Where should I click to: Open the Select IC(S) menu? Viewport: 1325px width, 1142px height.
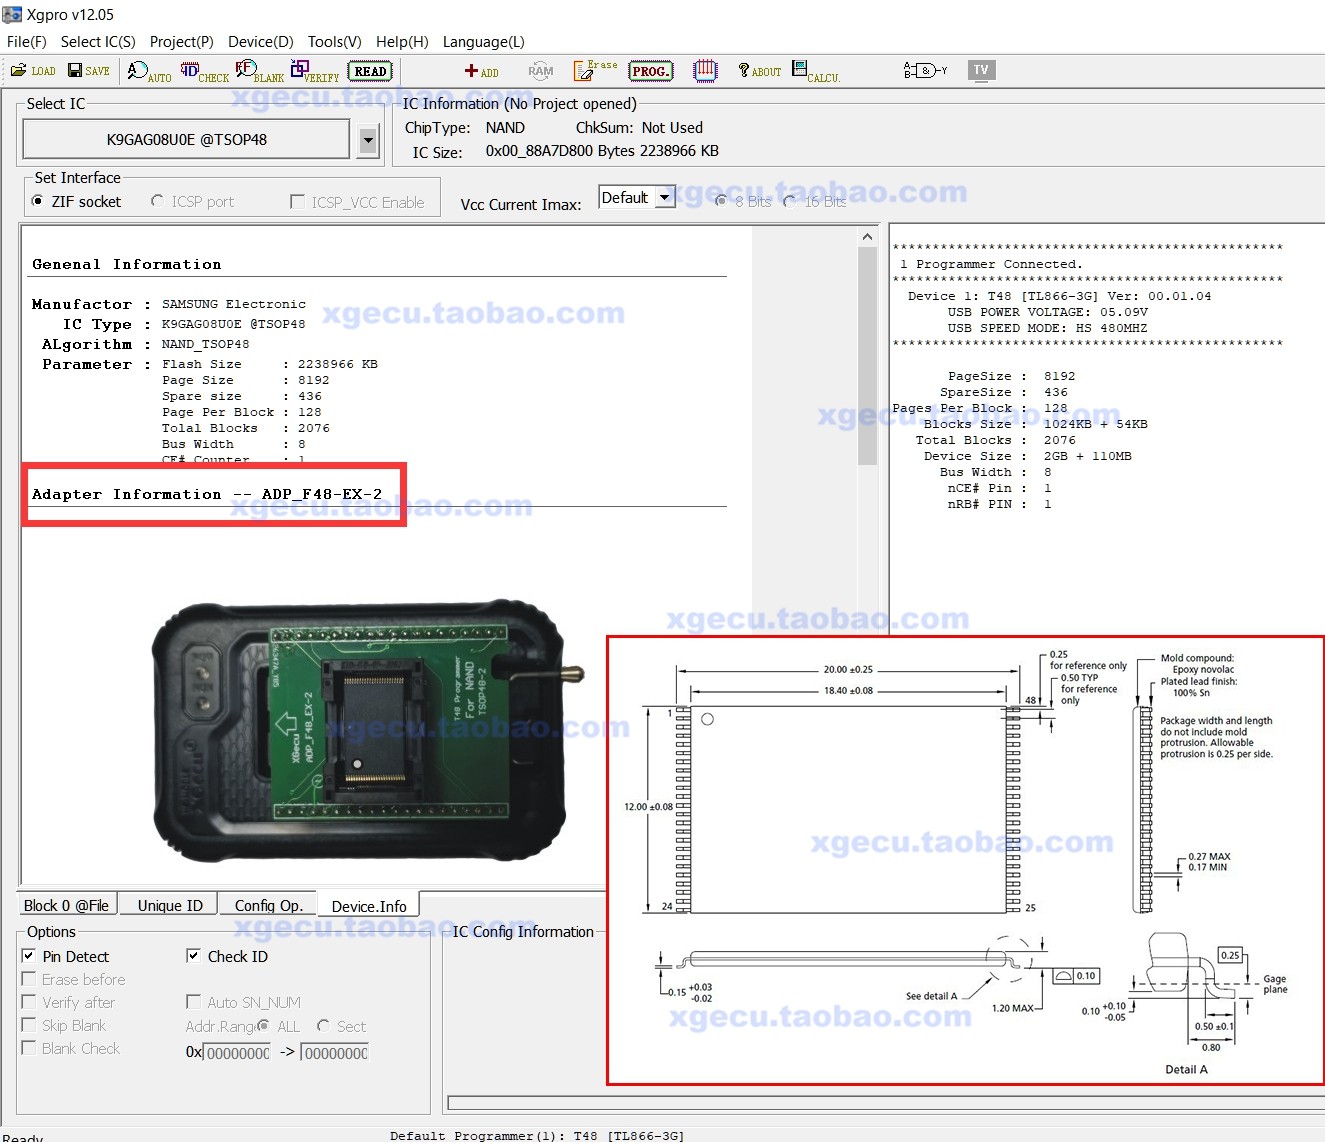tap(97, 41)
